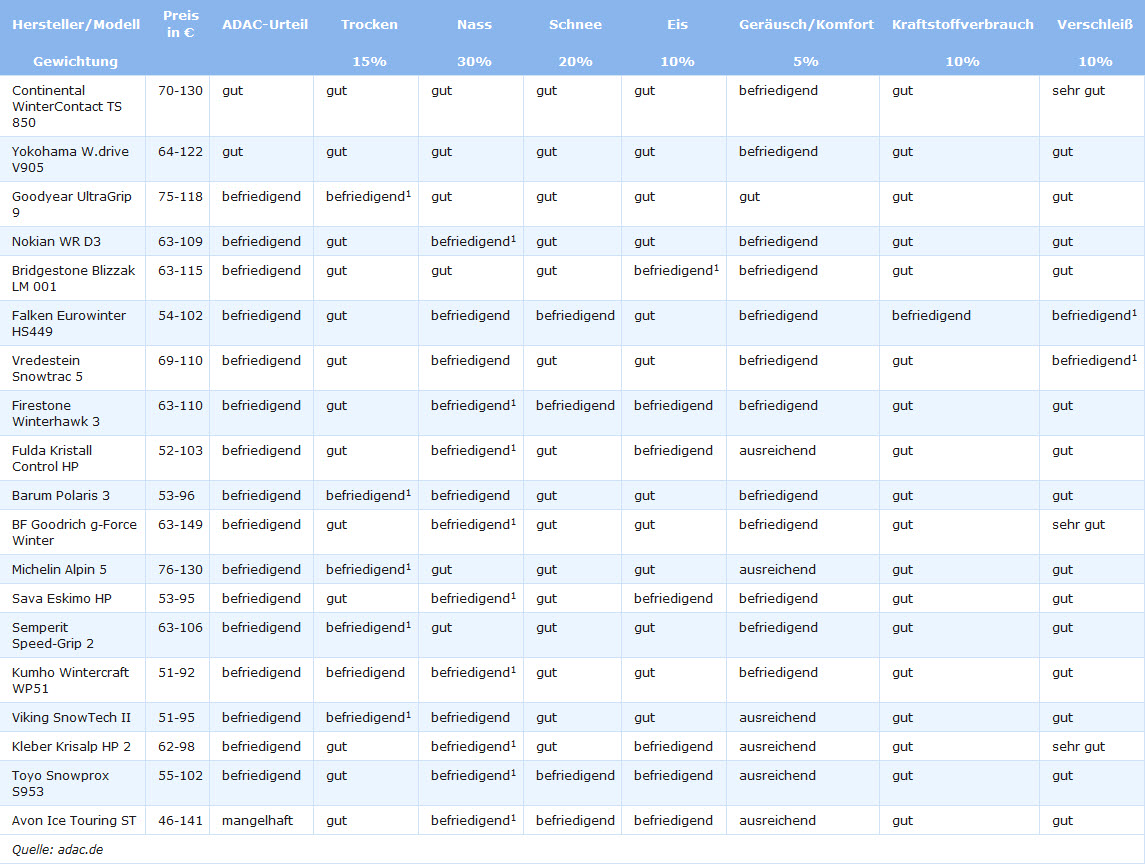Viewport: 1145px width, 864px height.
Task: Click Toyo Snowprox 'befriedigend' Schnee rating
Action: click(x=575, y=775)
